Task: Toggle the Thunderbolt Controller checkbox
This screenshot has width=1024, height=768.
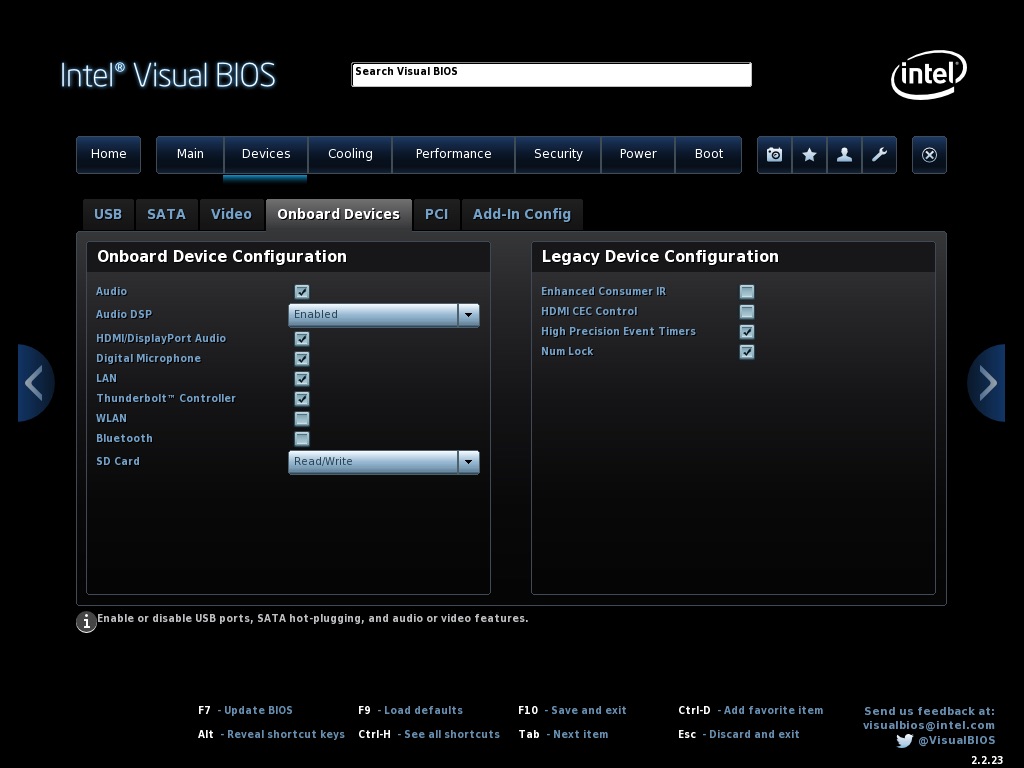Action: coord(302,398)
